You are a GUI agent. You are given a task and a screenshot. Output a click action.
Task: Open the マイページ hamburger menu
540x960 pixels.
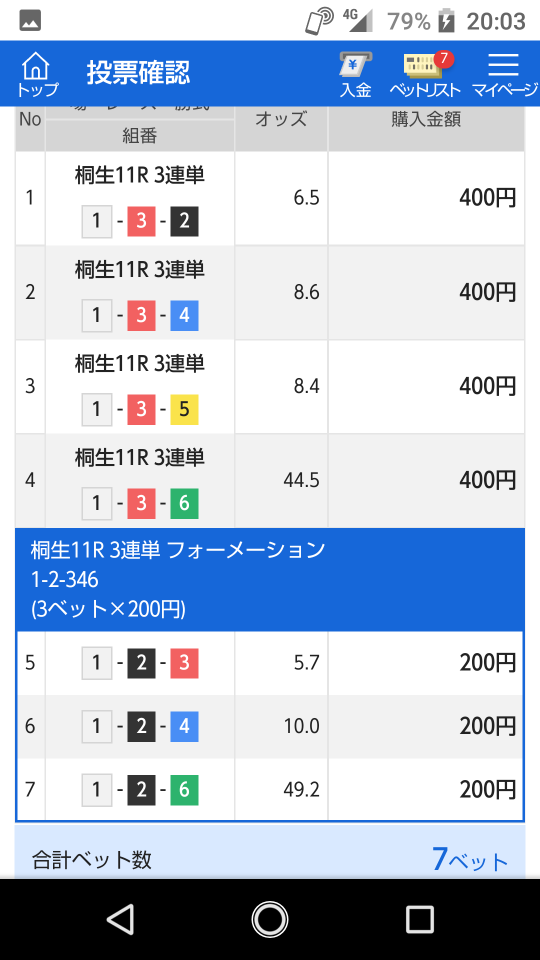[505, 75]
